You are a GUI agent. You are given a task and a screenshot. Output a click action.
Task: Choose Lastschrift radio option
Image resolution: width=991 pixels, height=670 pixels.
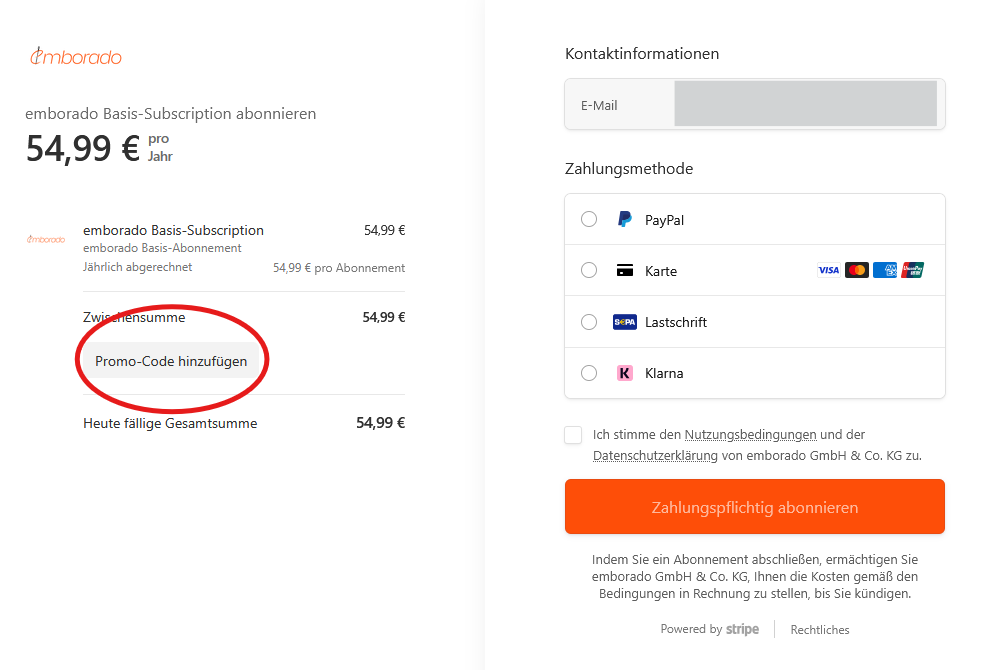pyautogui.click(x=589, y=322)
